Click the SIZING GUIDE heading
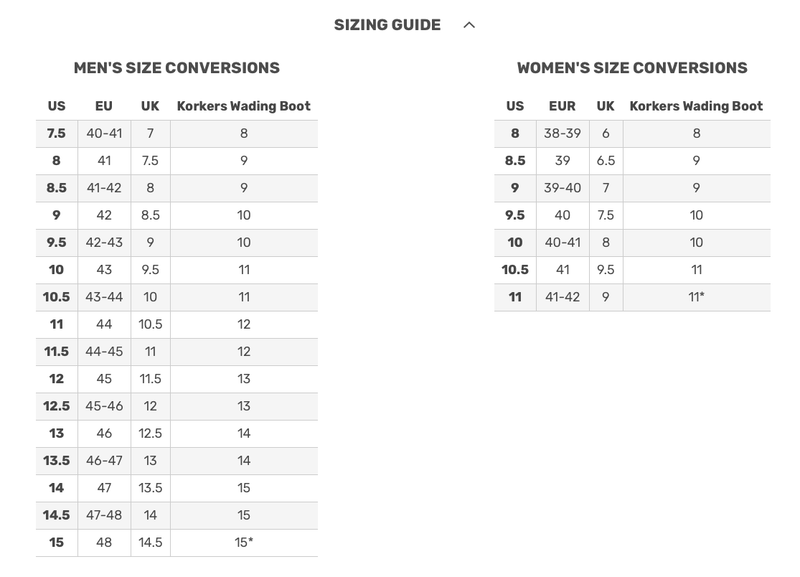This screenshot has height=577, width=800. point(390,24)
